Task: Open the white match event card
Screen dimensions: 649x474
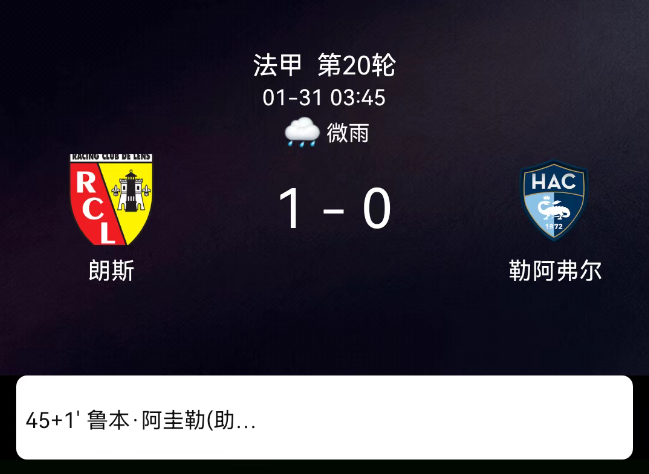Action: point(324,417)
